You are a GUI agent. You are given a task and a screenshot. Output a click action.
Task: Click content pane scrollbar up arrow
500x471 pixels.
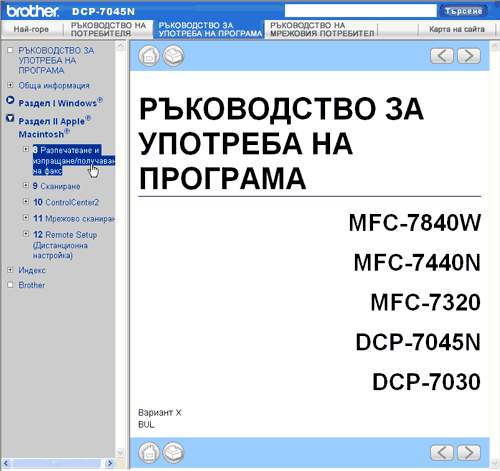495,46
